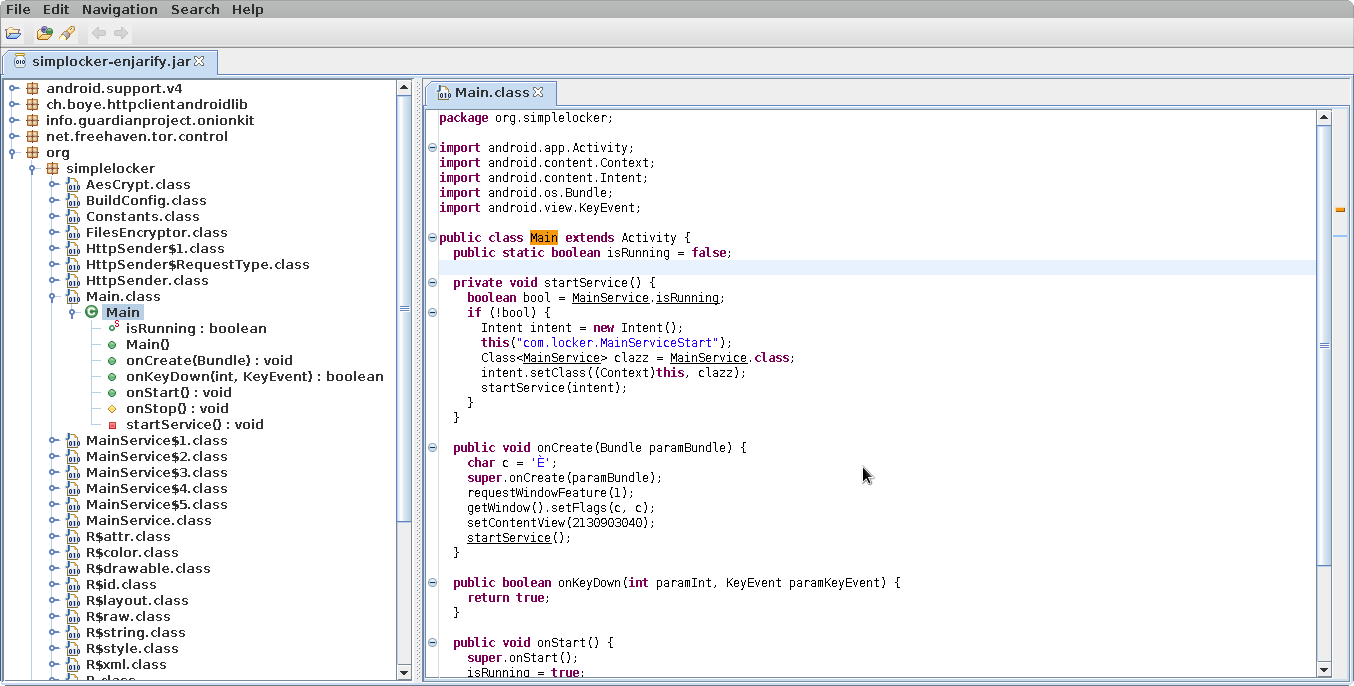Click the protected method icon of onStop()
Viewport: 1354px width, 686px height.
pos(112,408)
